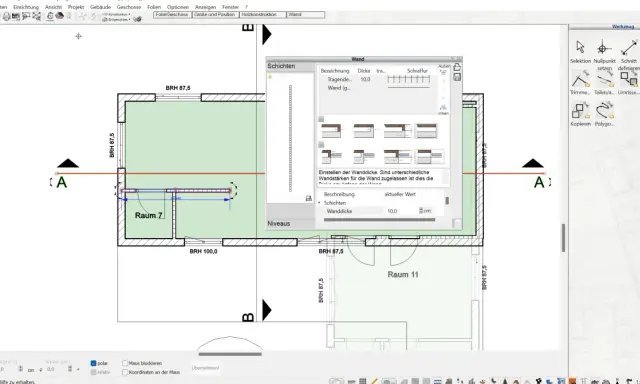Image resolution: width=640 pixels, height=384 pixels.
Task: Click the properties list scrollbar in Wand dialog
Action: coord(447,201)
